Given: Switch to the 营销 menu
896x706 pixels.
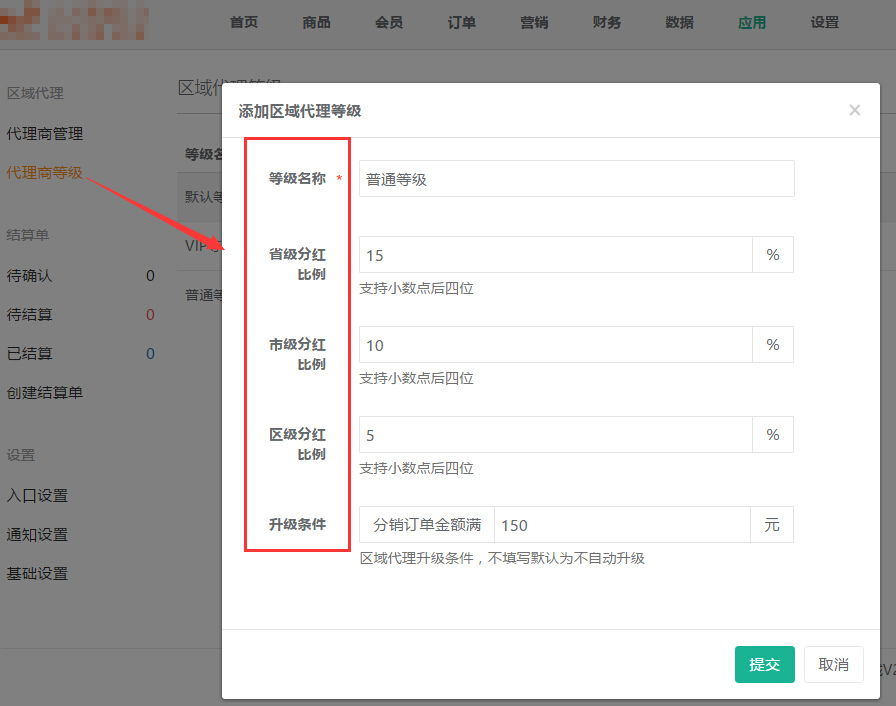Looking at the screenshot, I should (534, 23).
